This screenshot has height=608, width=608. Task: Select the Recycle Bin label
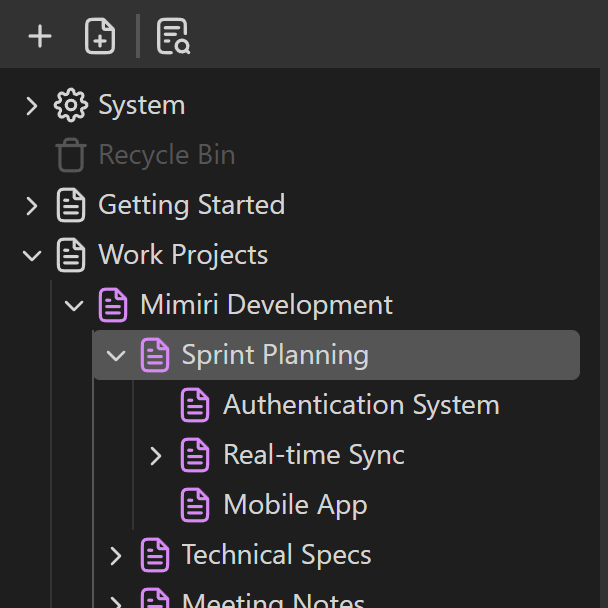pos(167,155)
